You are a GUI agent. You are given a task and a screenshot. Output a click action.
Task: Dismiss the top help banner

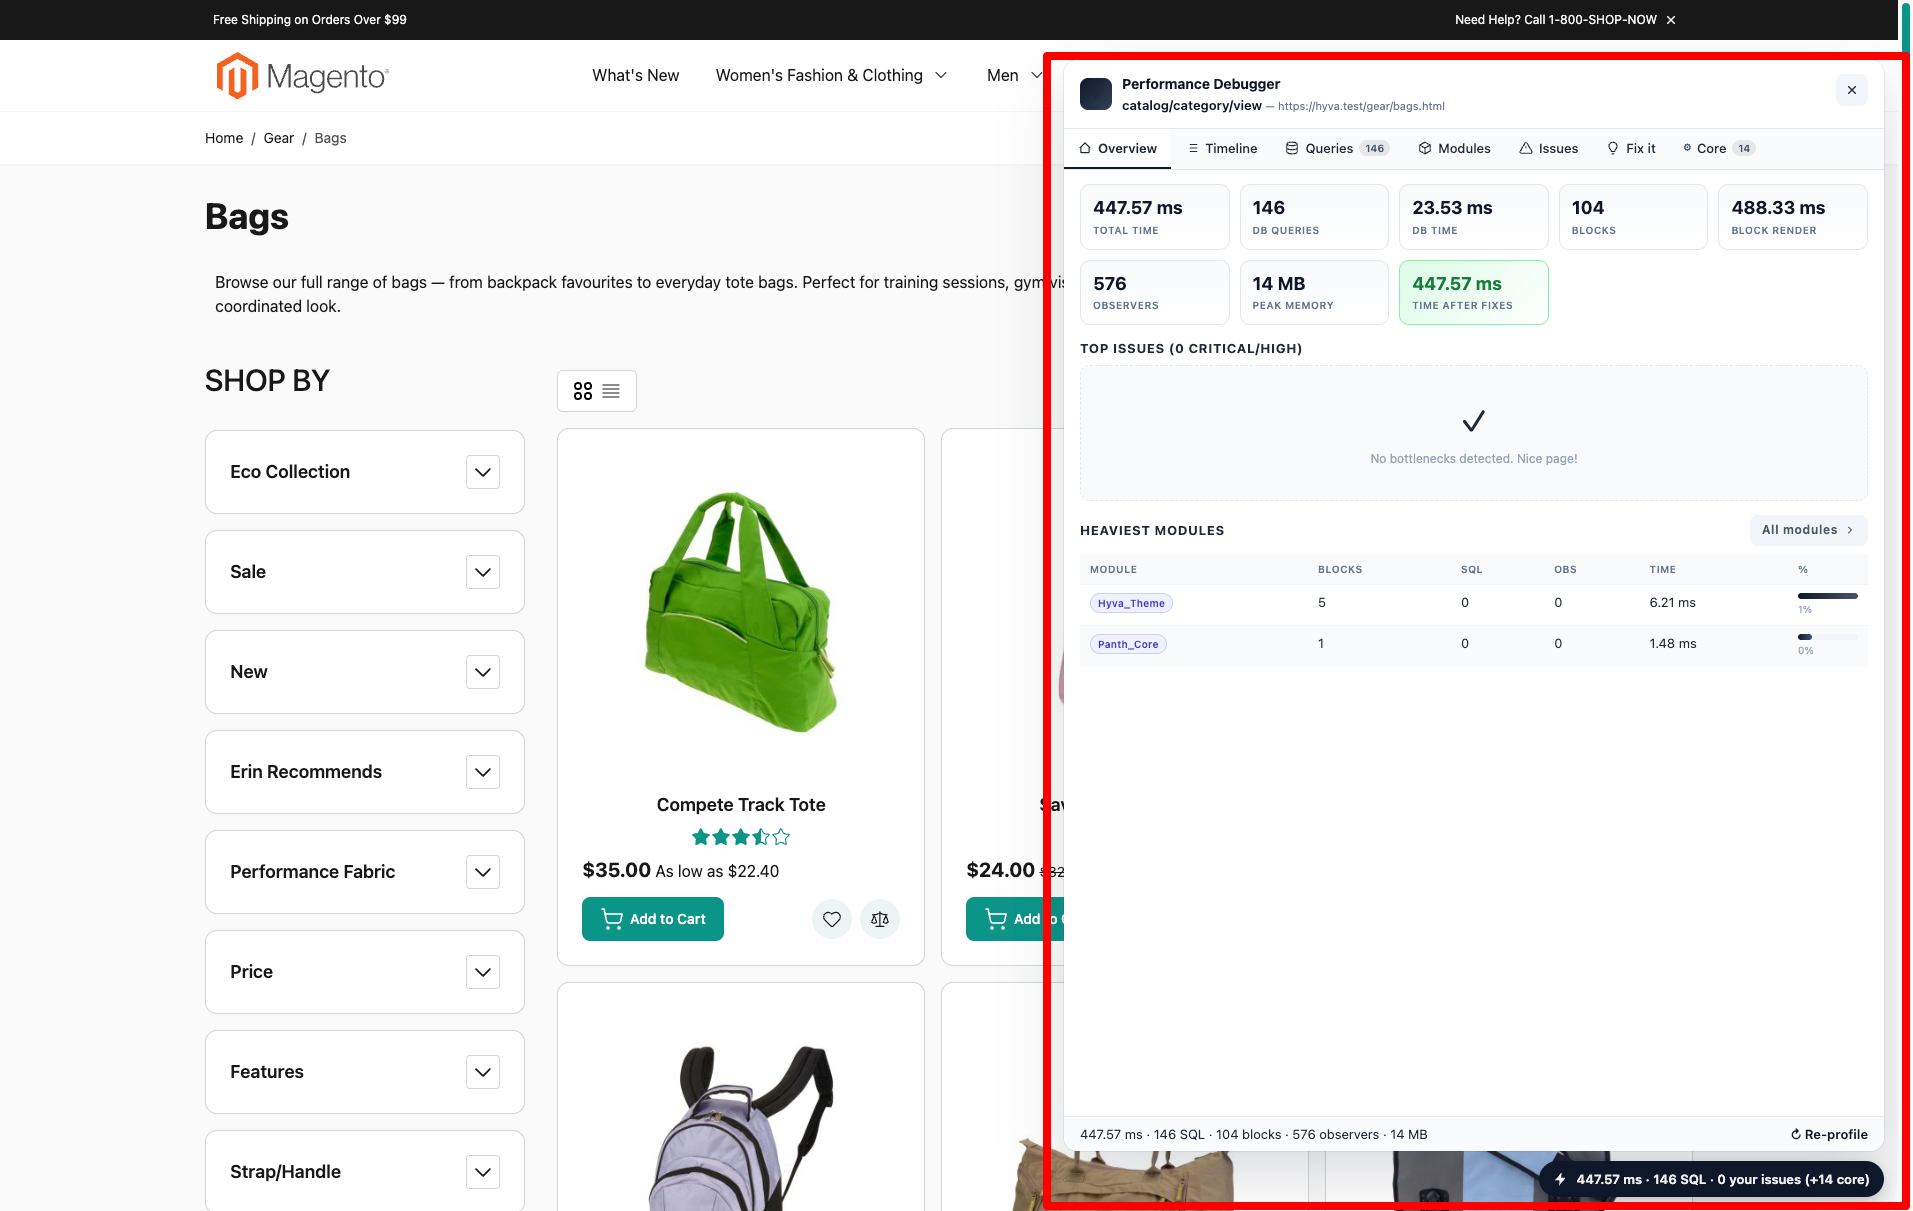pos(1671,20)
